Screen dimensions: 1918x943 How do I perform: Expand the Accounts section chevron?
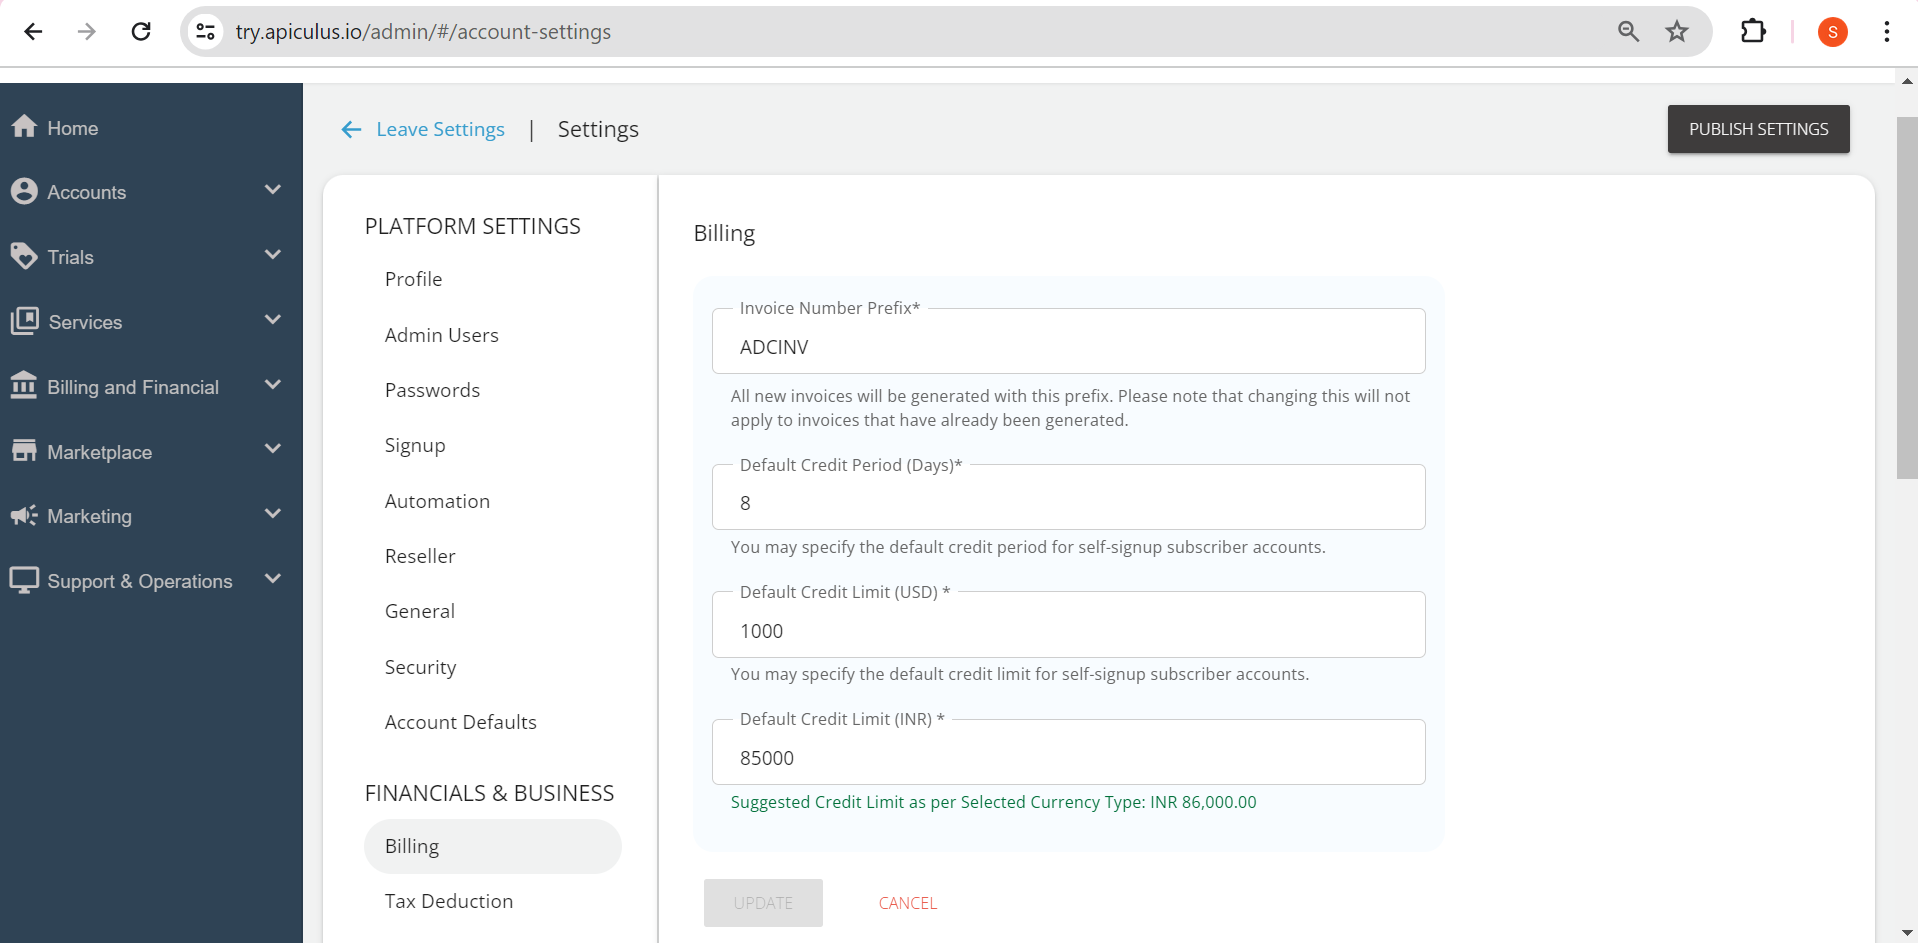[x=272, y=189]
